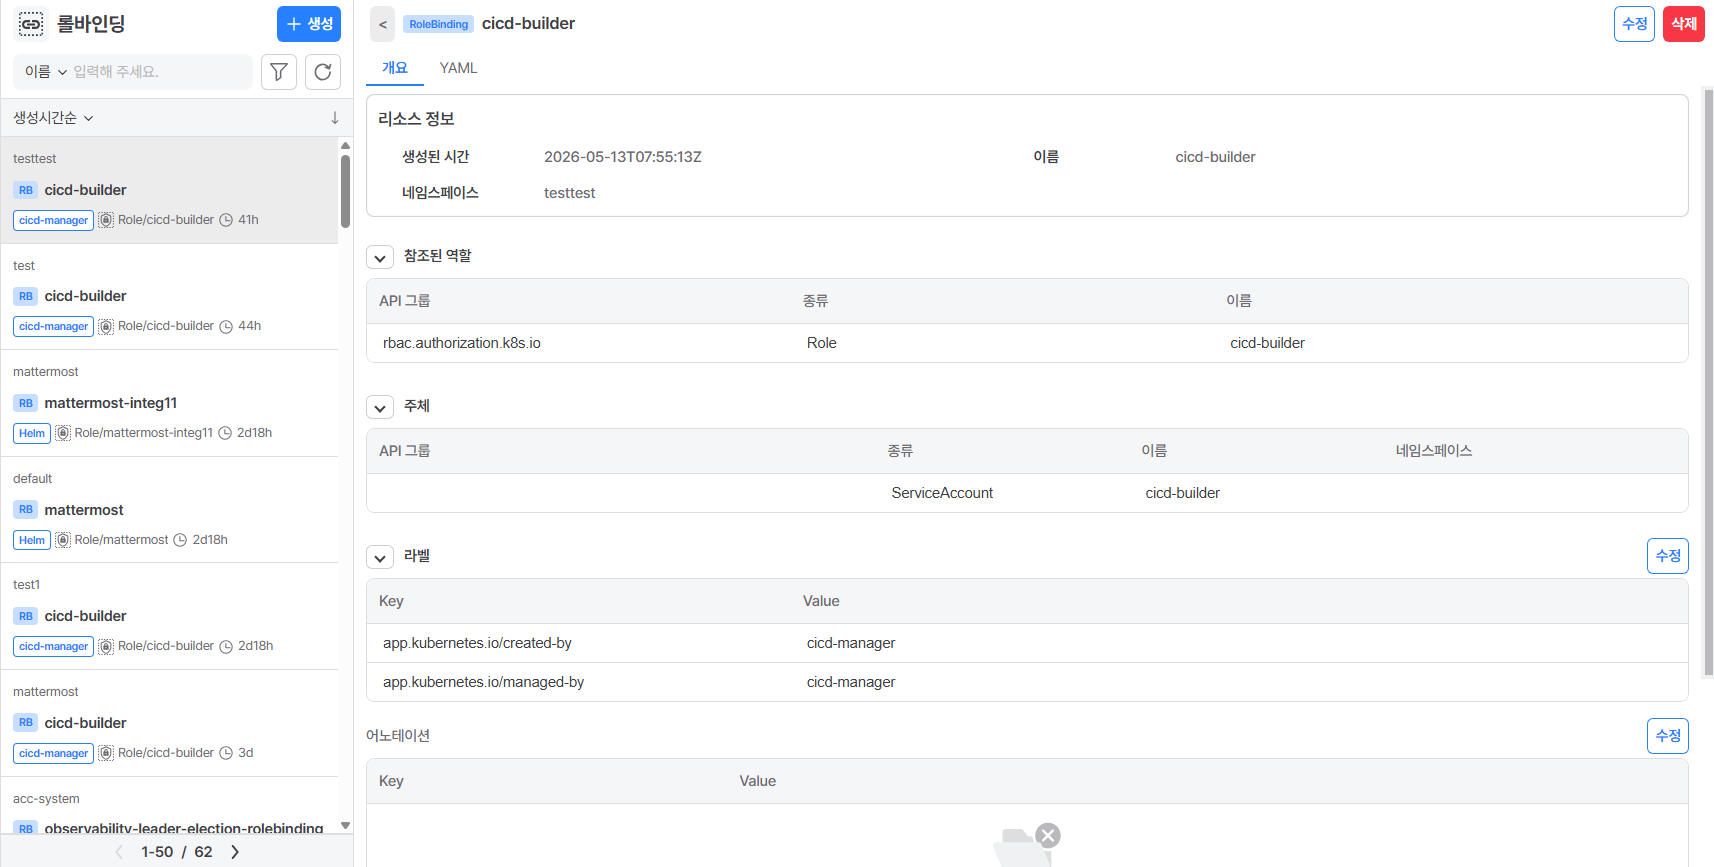
Task: Select test namespace cicd-builder item
Action: pos(170,296)
